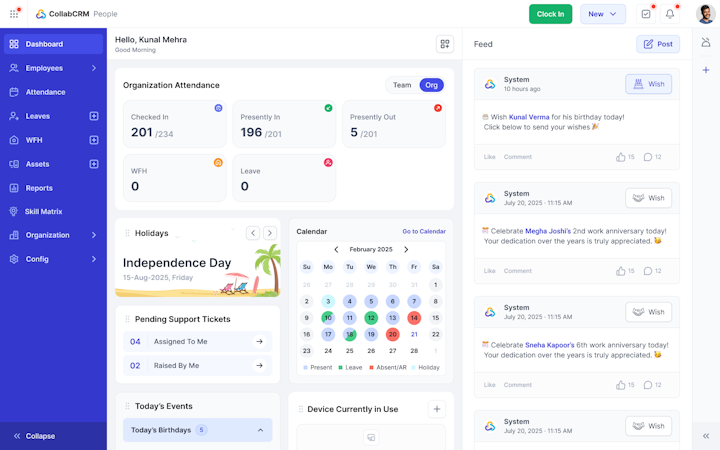Click Go to Calendar link
Viewport: 720px width, 450px height.
pyautogui.click(x=424, y=231)
